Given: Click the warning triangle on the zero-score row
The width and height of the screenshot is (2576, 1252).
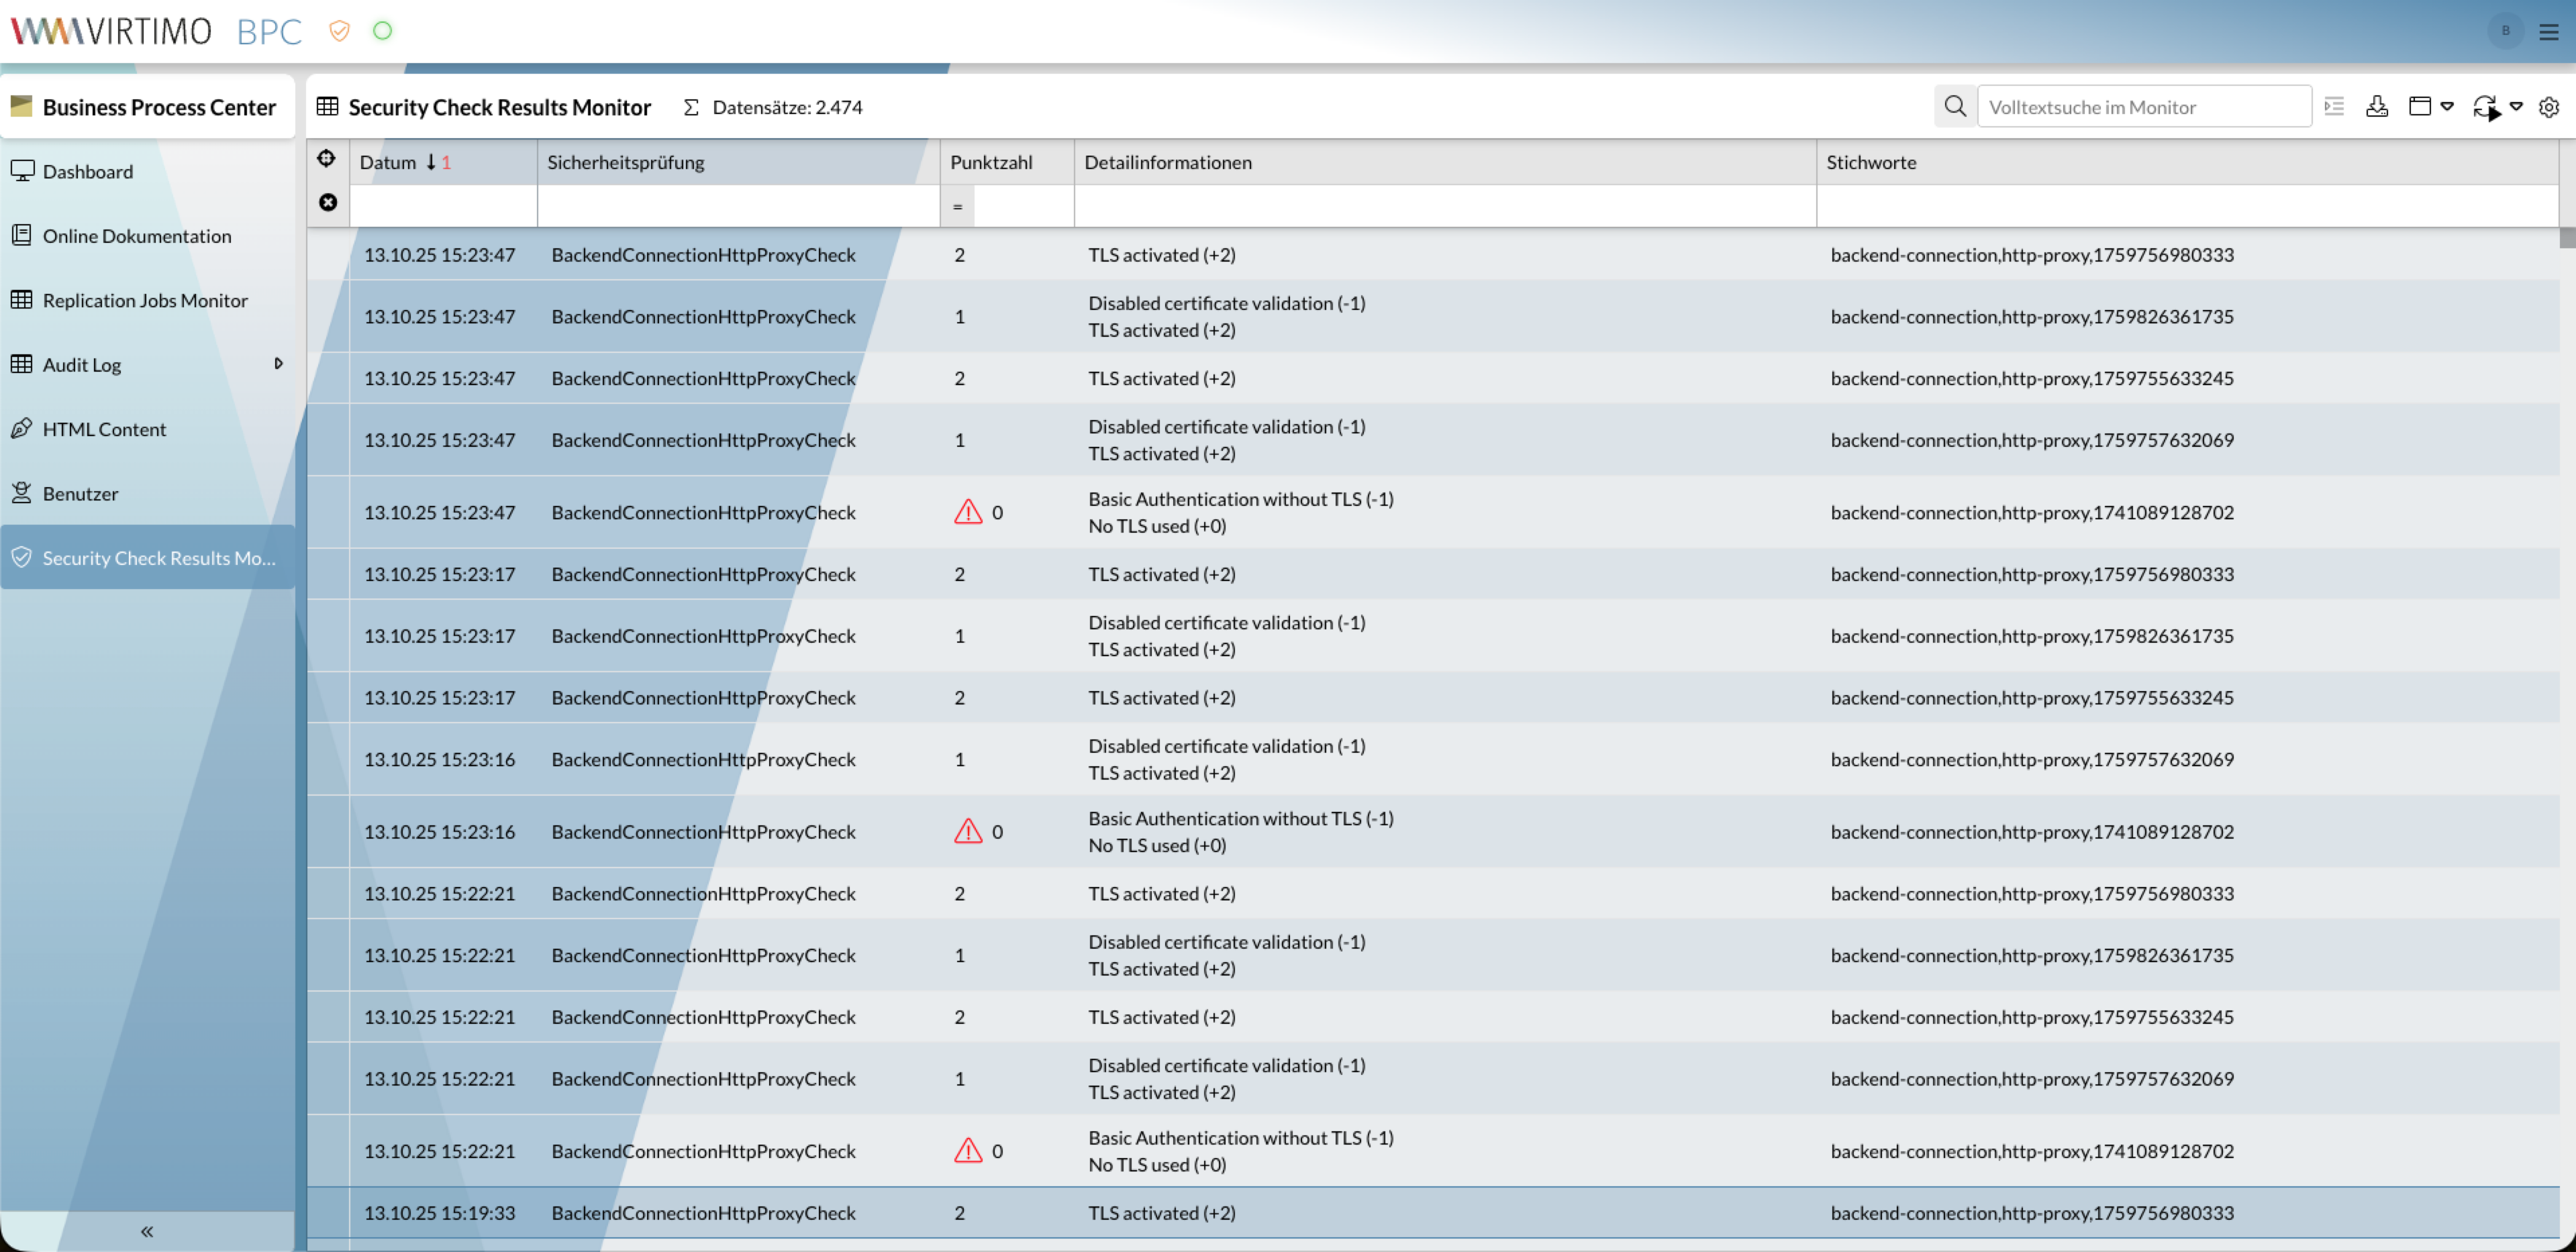Looking at the screenshot, I should point(967,511).
